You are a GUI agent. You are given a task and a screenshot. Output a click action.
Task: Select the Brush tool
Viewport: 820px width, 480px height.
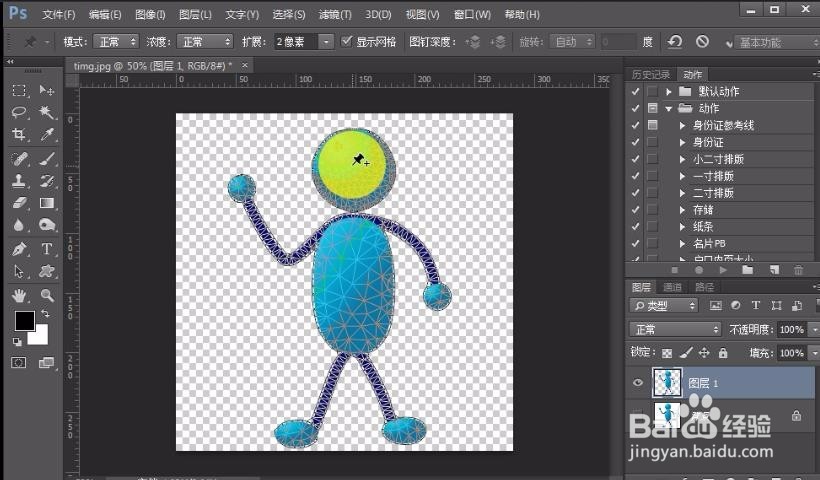coord(47,158)
